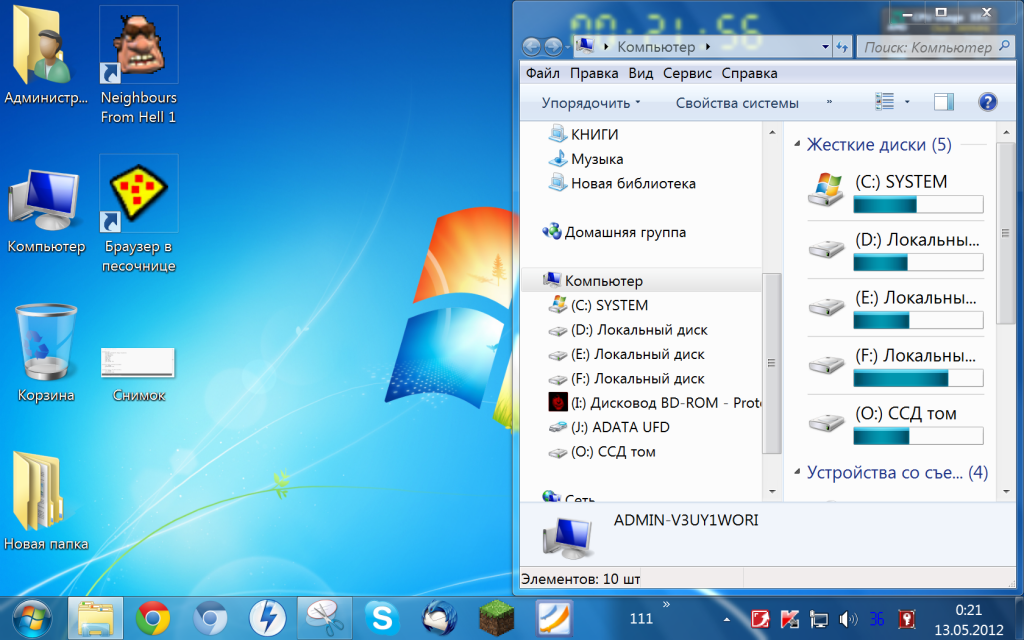Open the Сервис menu

point(687,73)
